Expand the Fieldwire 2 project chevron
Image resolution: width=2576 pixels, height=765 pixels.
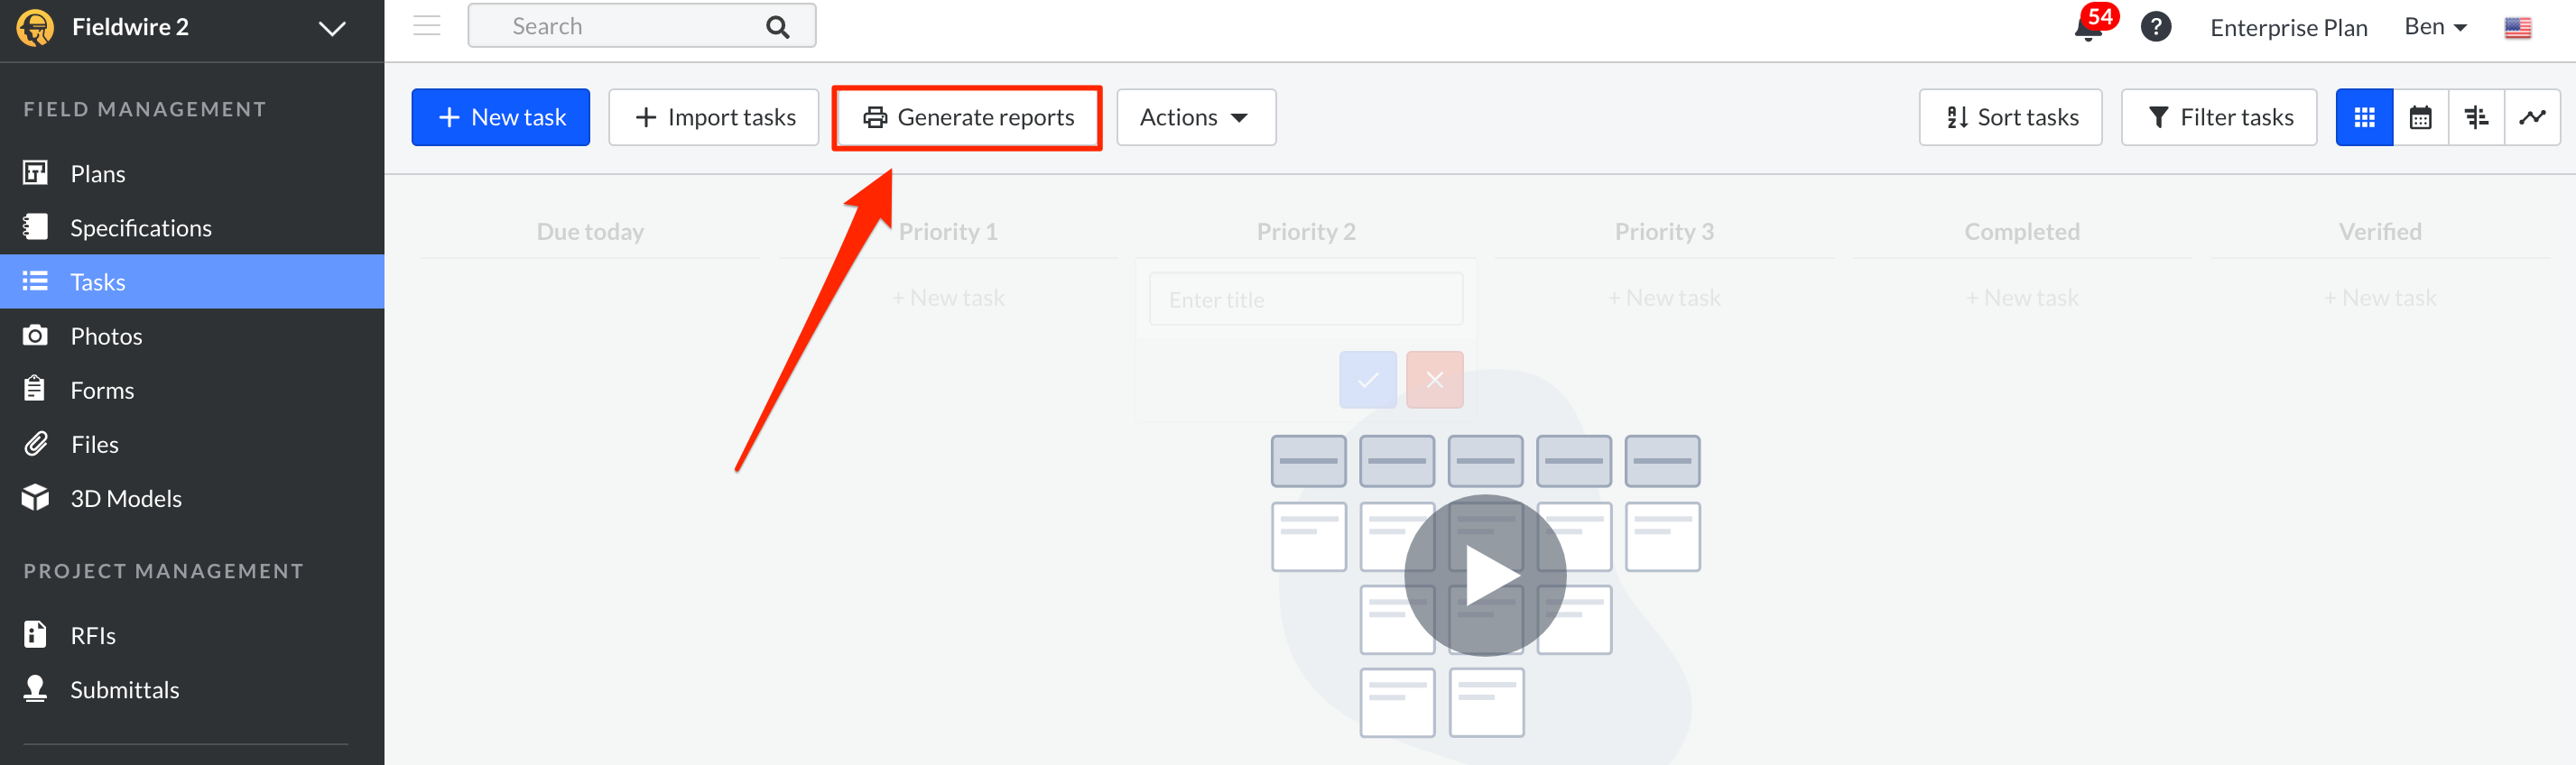point(332,28)
